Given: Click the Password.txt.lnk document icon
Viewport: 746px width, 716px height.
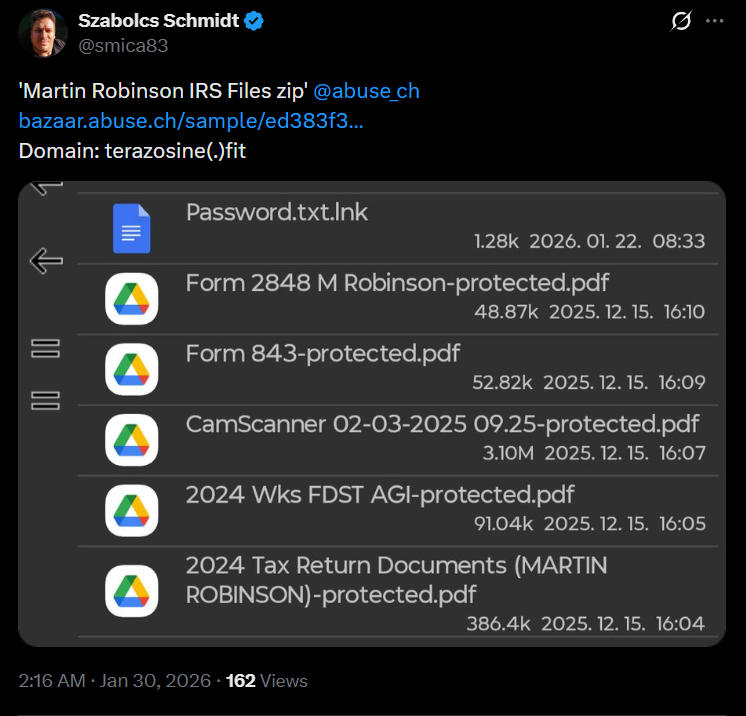Looking at the screenshot, I should 131,228.
